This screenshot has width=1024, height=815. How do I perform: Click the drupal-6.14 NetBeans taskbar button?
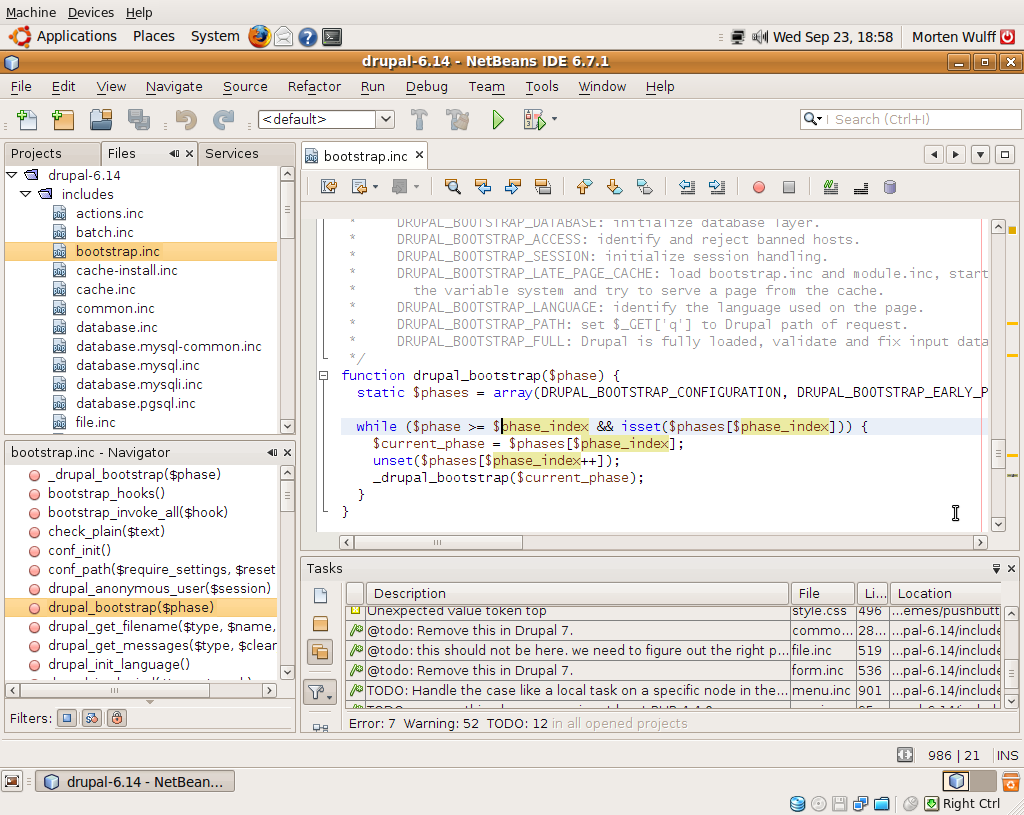(x=135, y=782)
